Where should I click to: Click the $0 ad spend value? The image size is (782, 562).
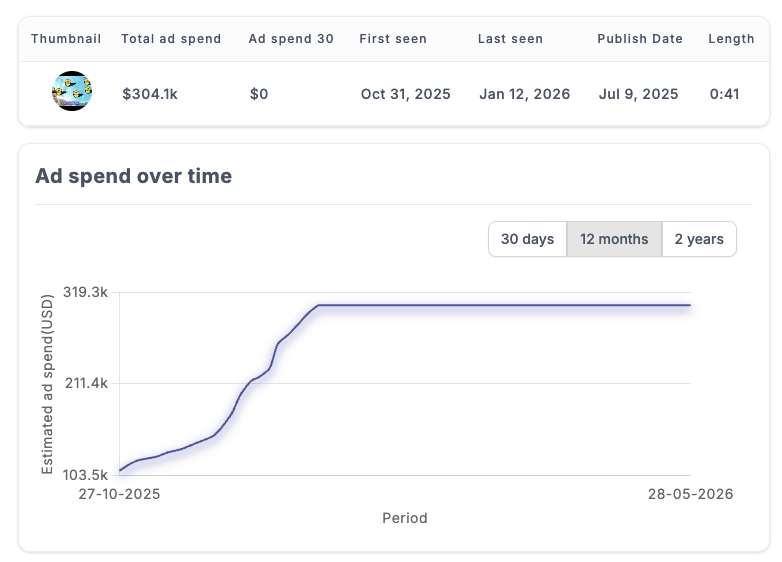click(259, 94)
